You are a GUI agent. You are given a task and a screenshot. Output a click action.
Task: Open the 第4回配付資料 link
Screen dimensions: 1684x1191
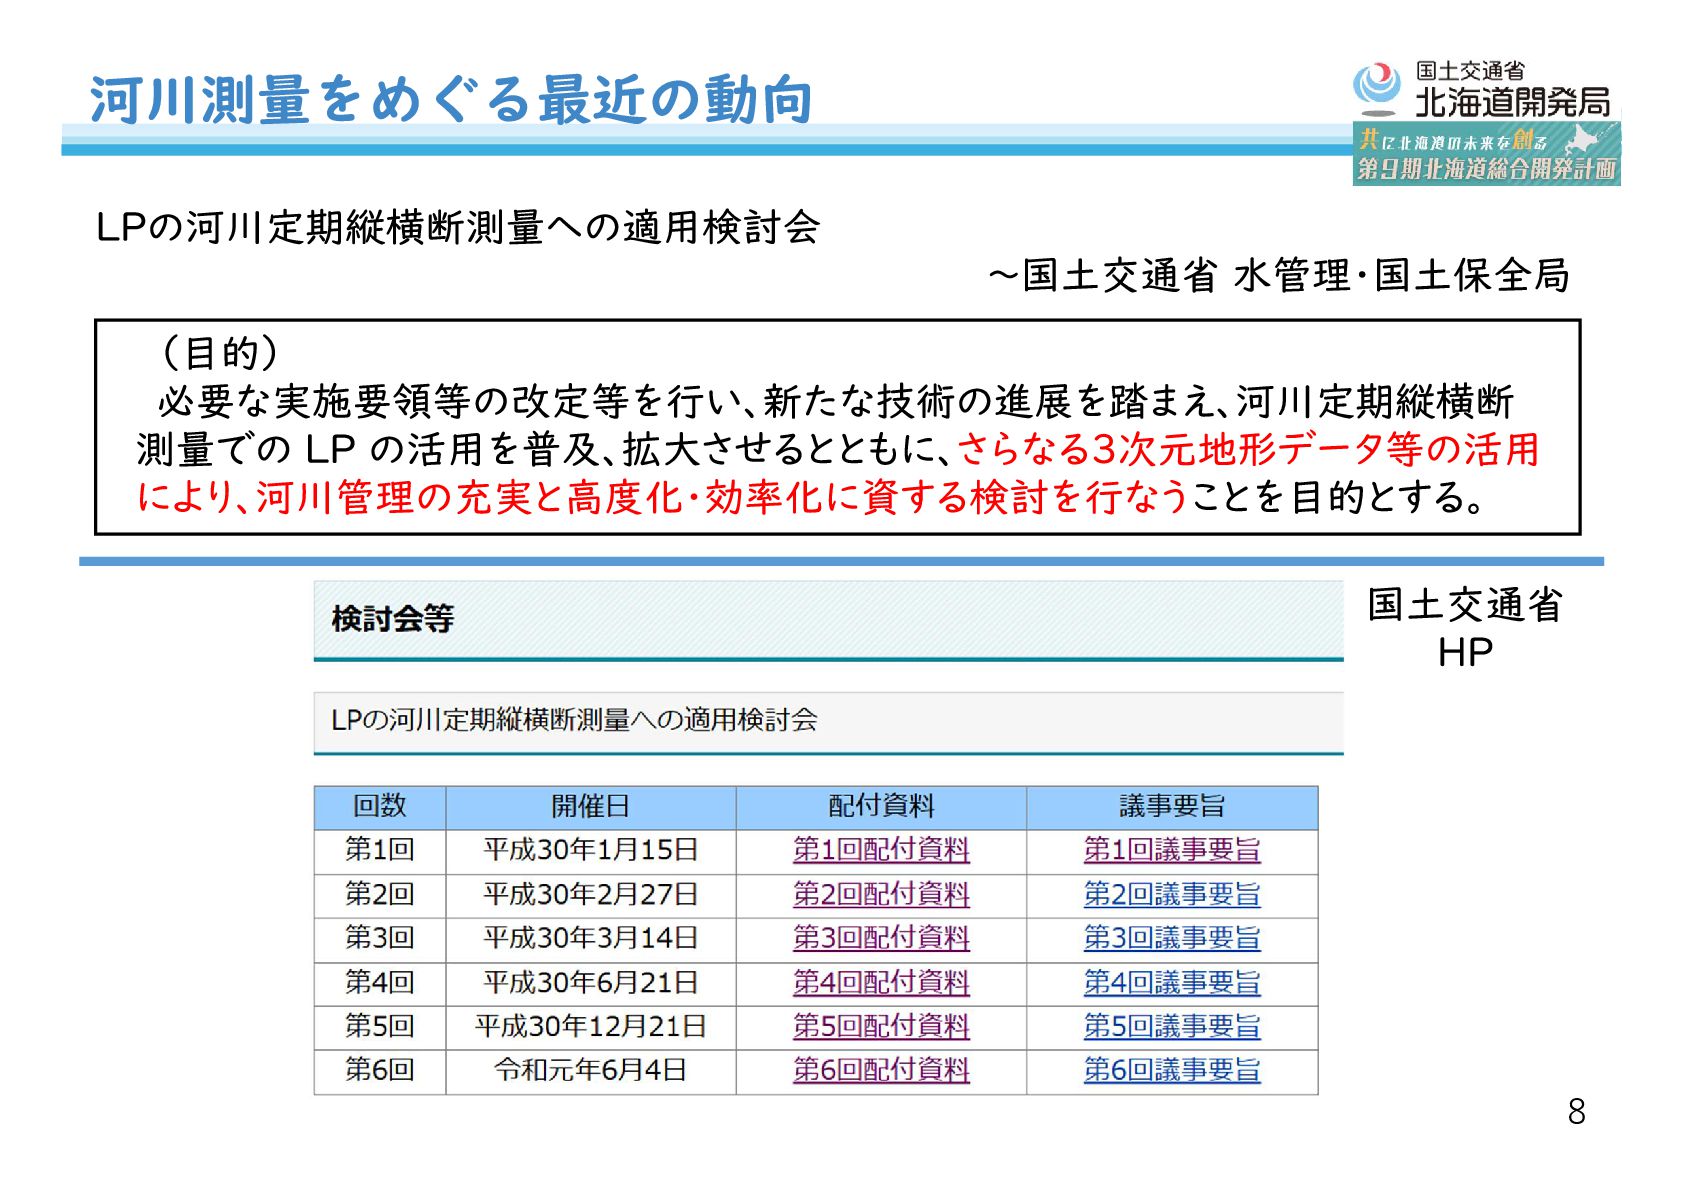(x=881, y=982)
